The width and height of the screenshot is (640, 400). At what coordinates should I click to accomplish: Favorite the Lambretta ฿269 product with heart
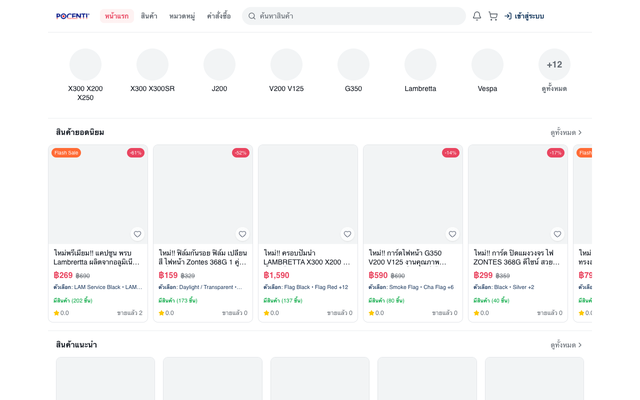(x=138, y=234)
